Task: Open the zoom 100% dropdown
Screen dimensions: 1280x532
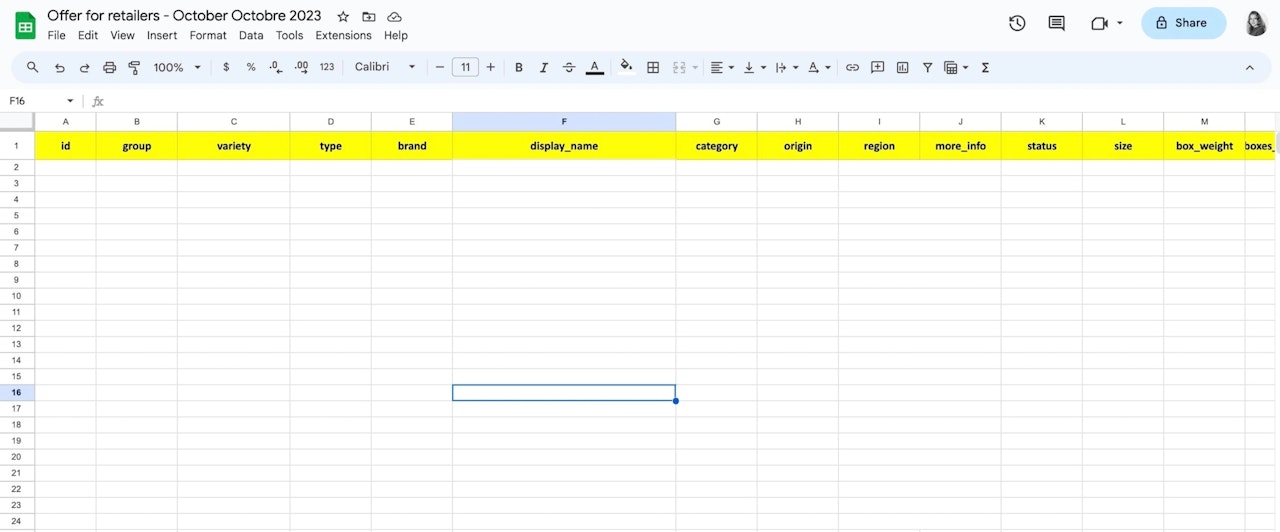Action: pos(177,67)
